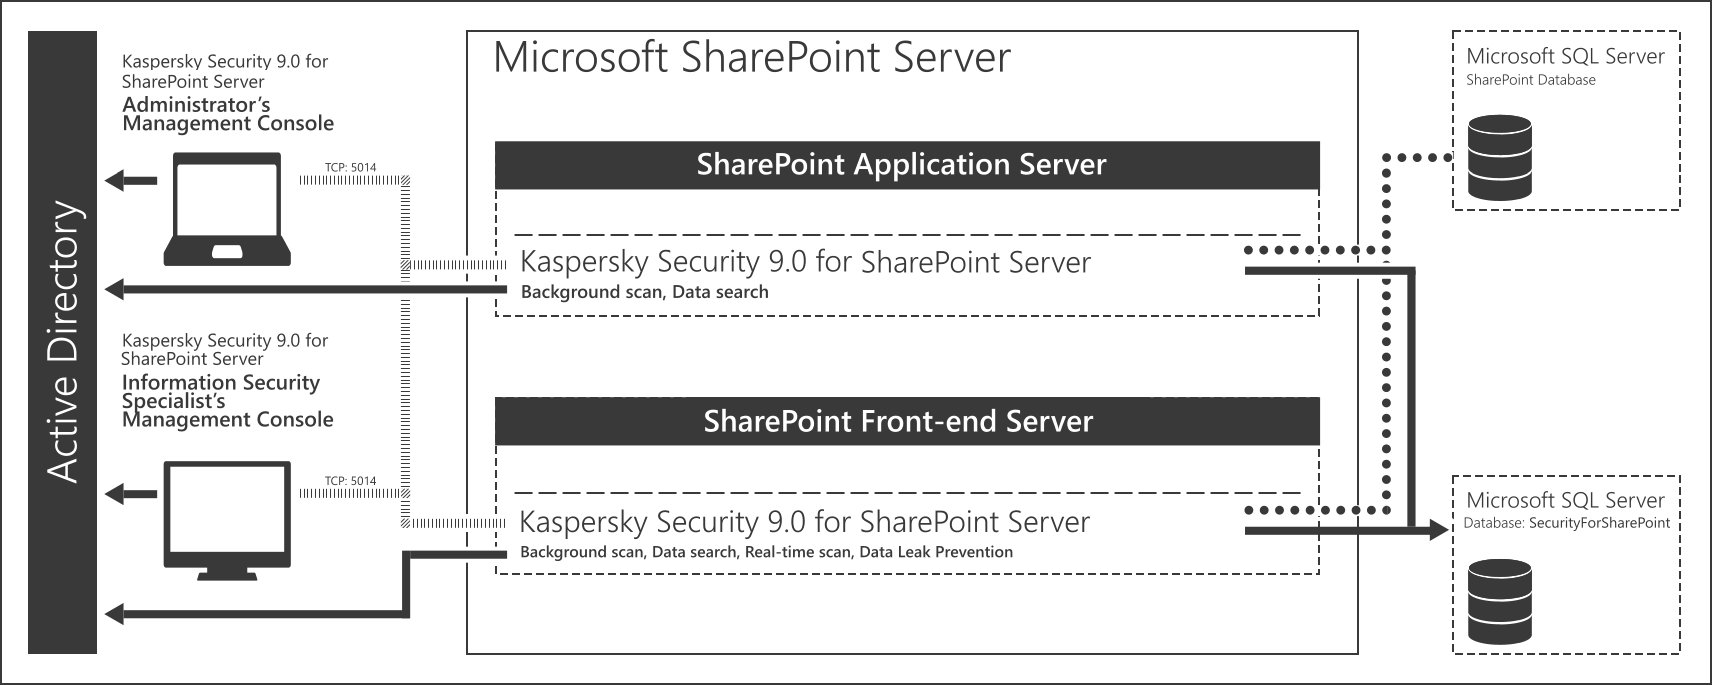Click the small arrow left of laptop

130,181
